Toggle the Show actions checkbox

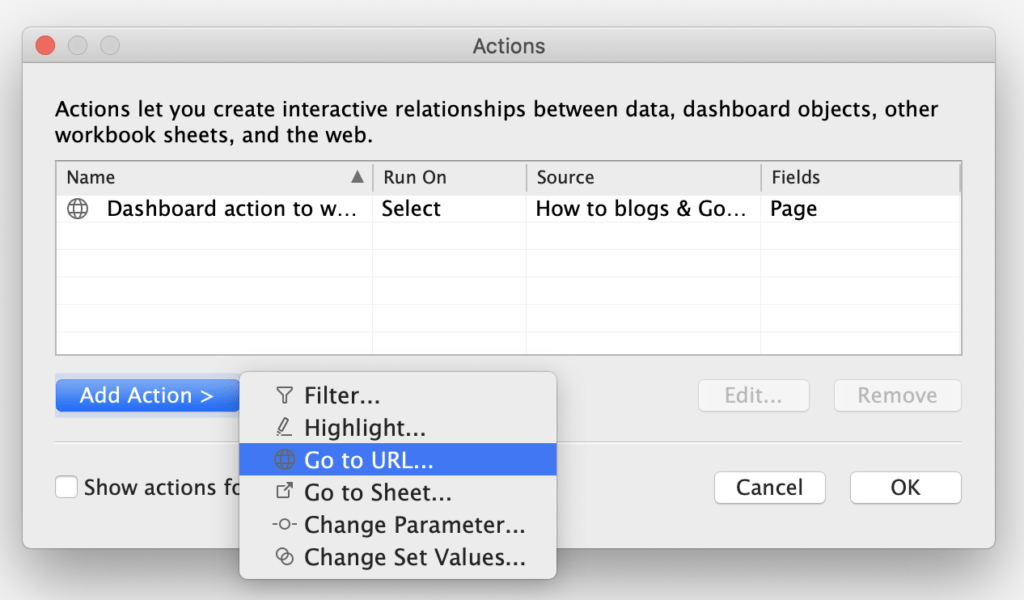pyautogui.click(x=67, y=487)
